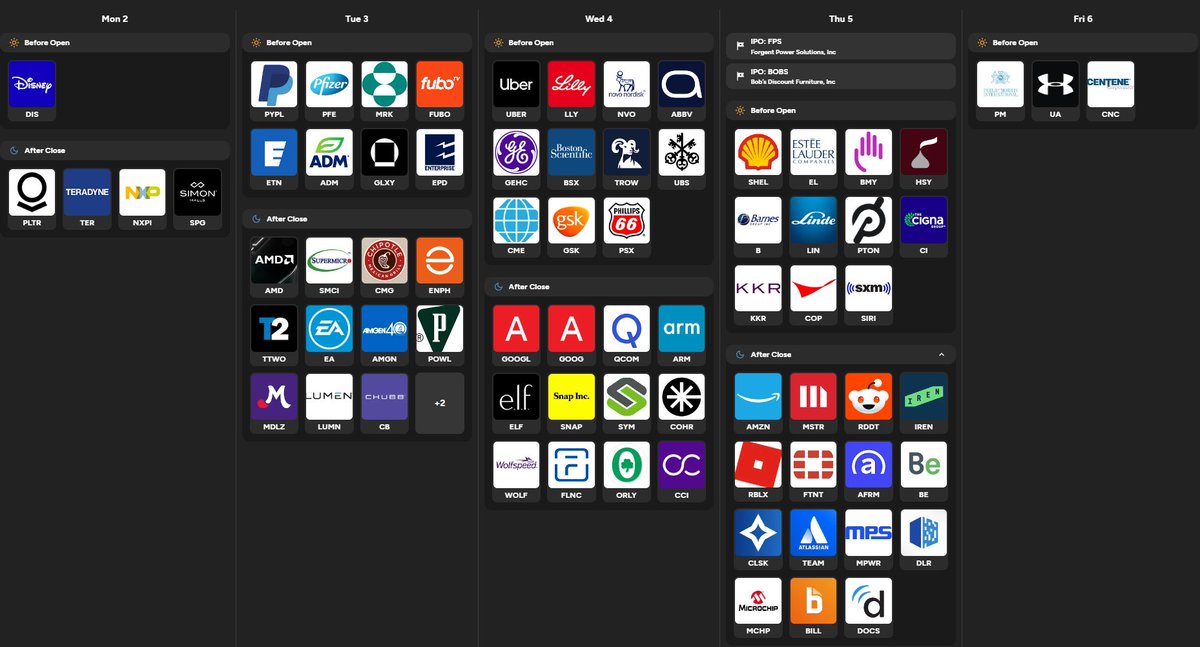Open the ConocoPhillips COP tile
Image resolution: width=1200 pixels, height=647 pixels.
click(x=813, y=294)
